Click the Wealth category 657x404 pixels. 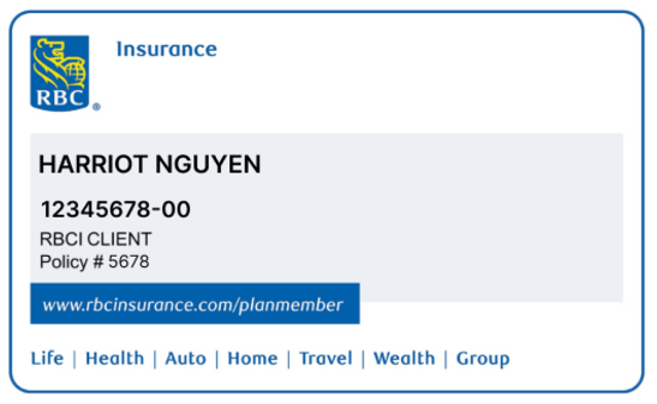click(404, 358)
